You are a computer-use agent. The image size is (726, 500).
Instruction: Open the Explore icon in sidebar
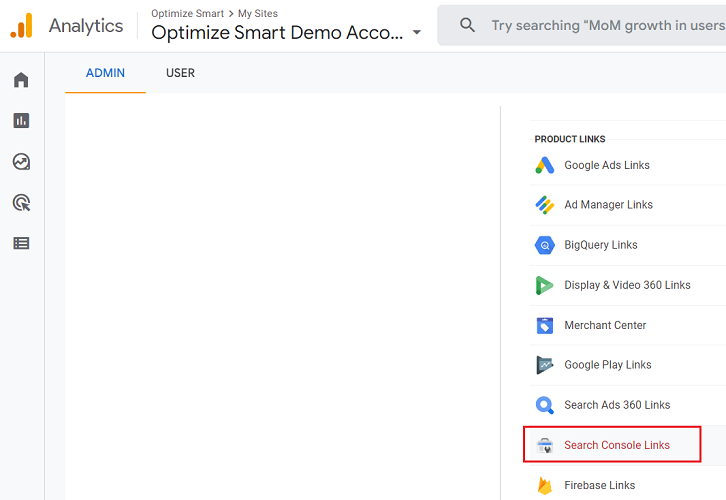(x=21, y=162)
